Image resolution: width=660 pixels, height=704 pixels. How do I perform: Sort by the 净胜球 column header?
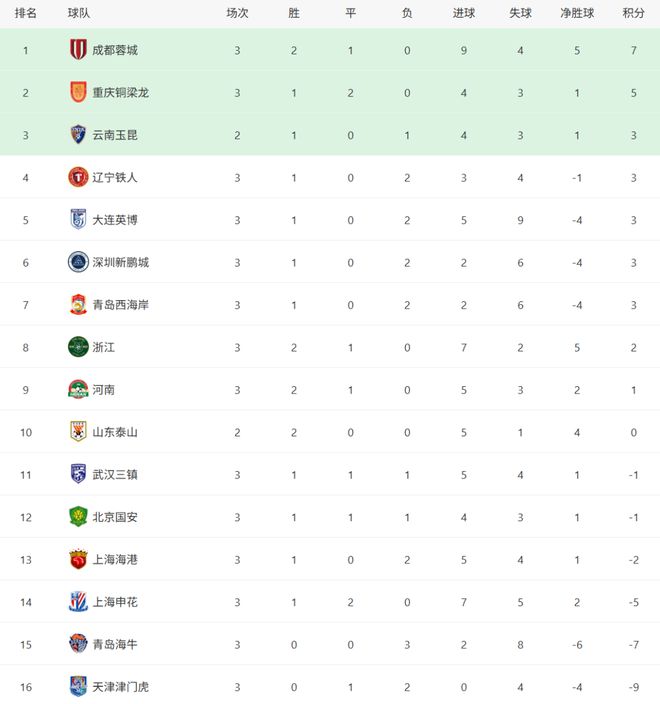pyautogui.click(x=577, y=13)
